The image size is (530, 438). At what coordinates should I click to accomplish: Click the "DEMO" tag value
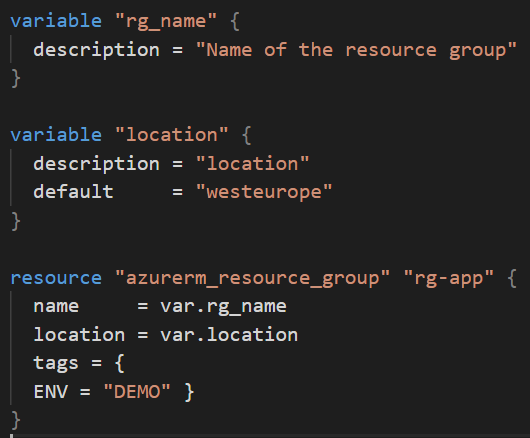point(137,392)
